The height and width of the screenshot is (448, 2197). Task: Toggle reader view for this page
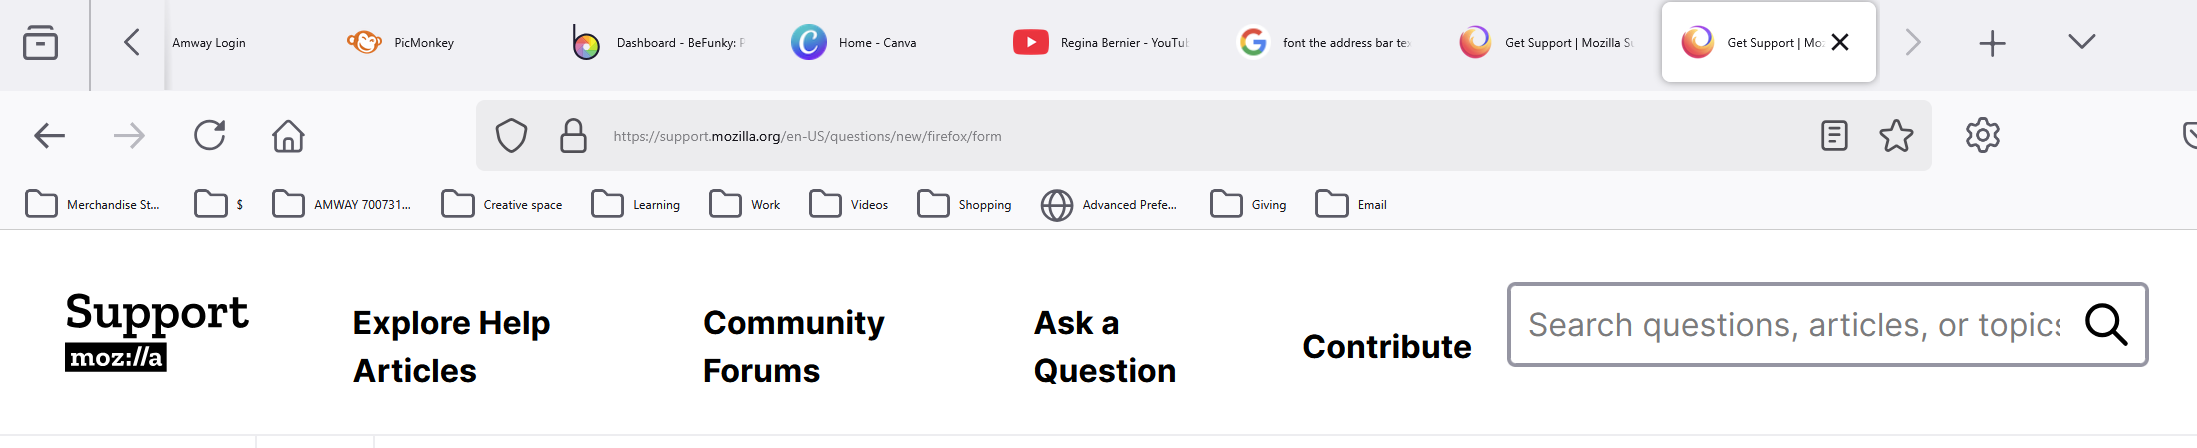click(x=1834, y=135)
